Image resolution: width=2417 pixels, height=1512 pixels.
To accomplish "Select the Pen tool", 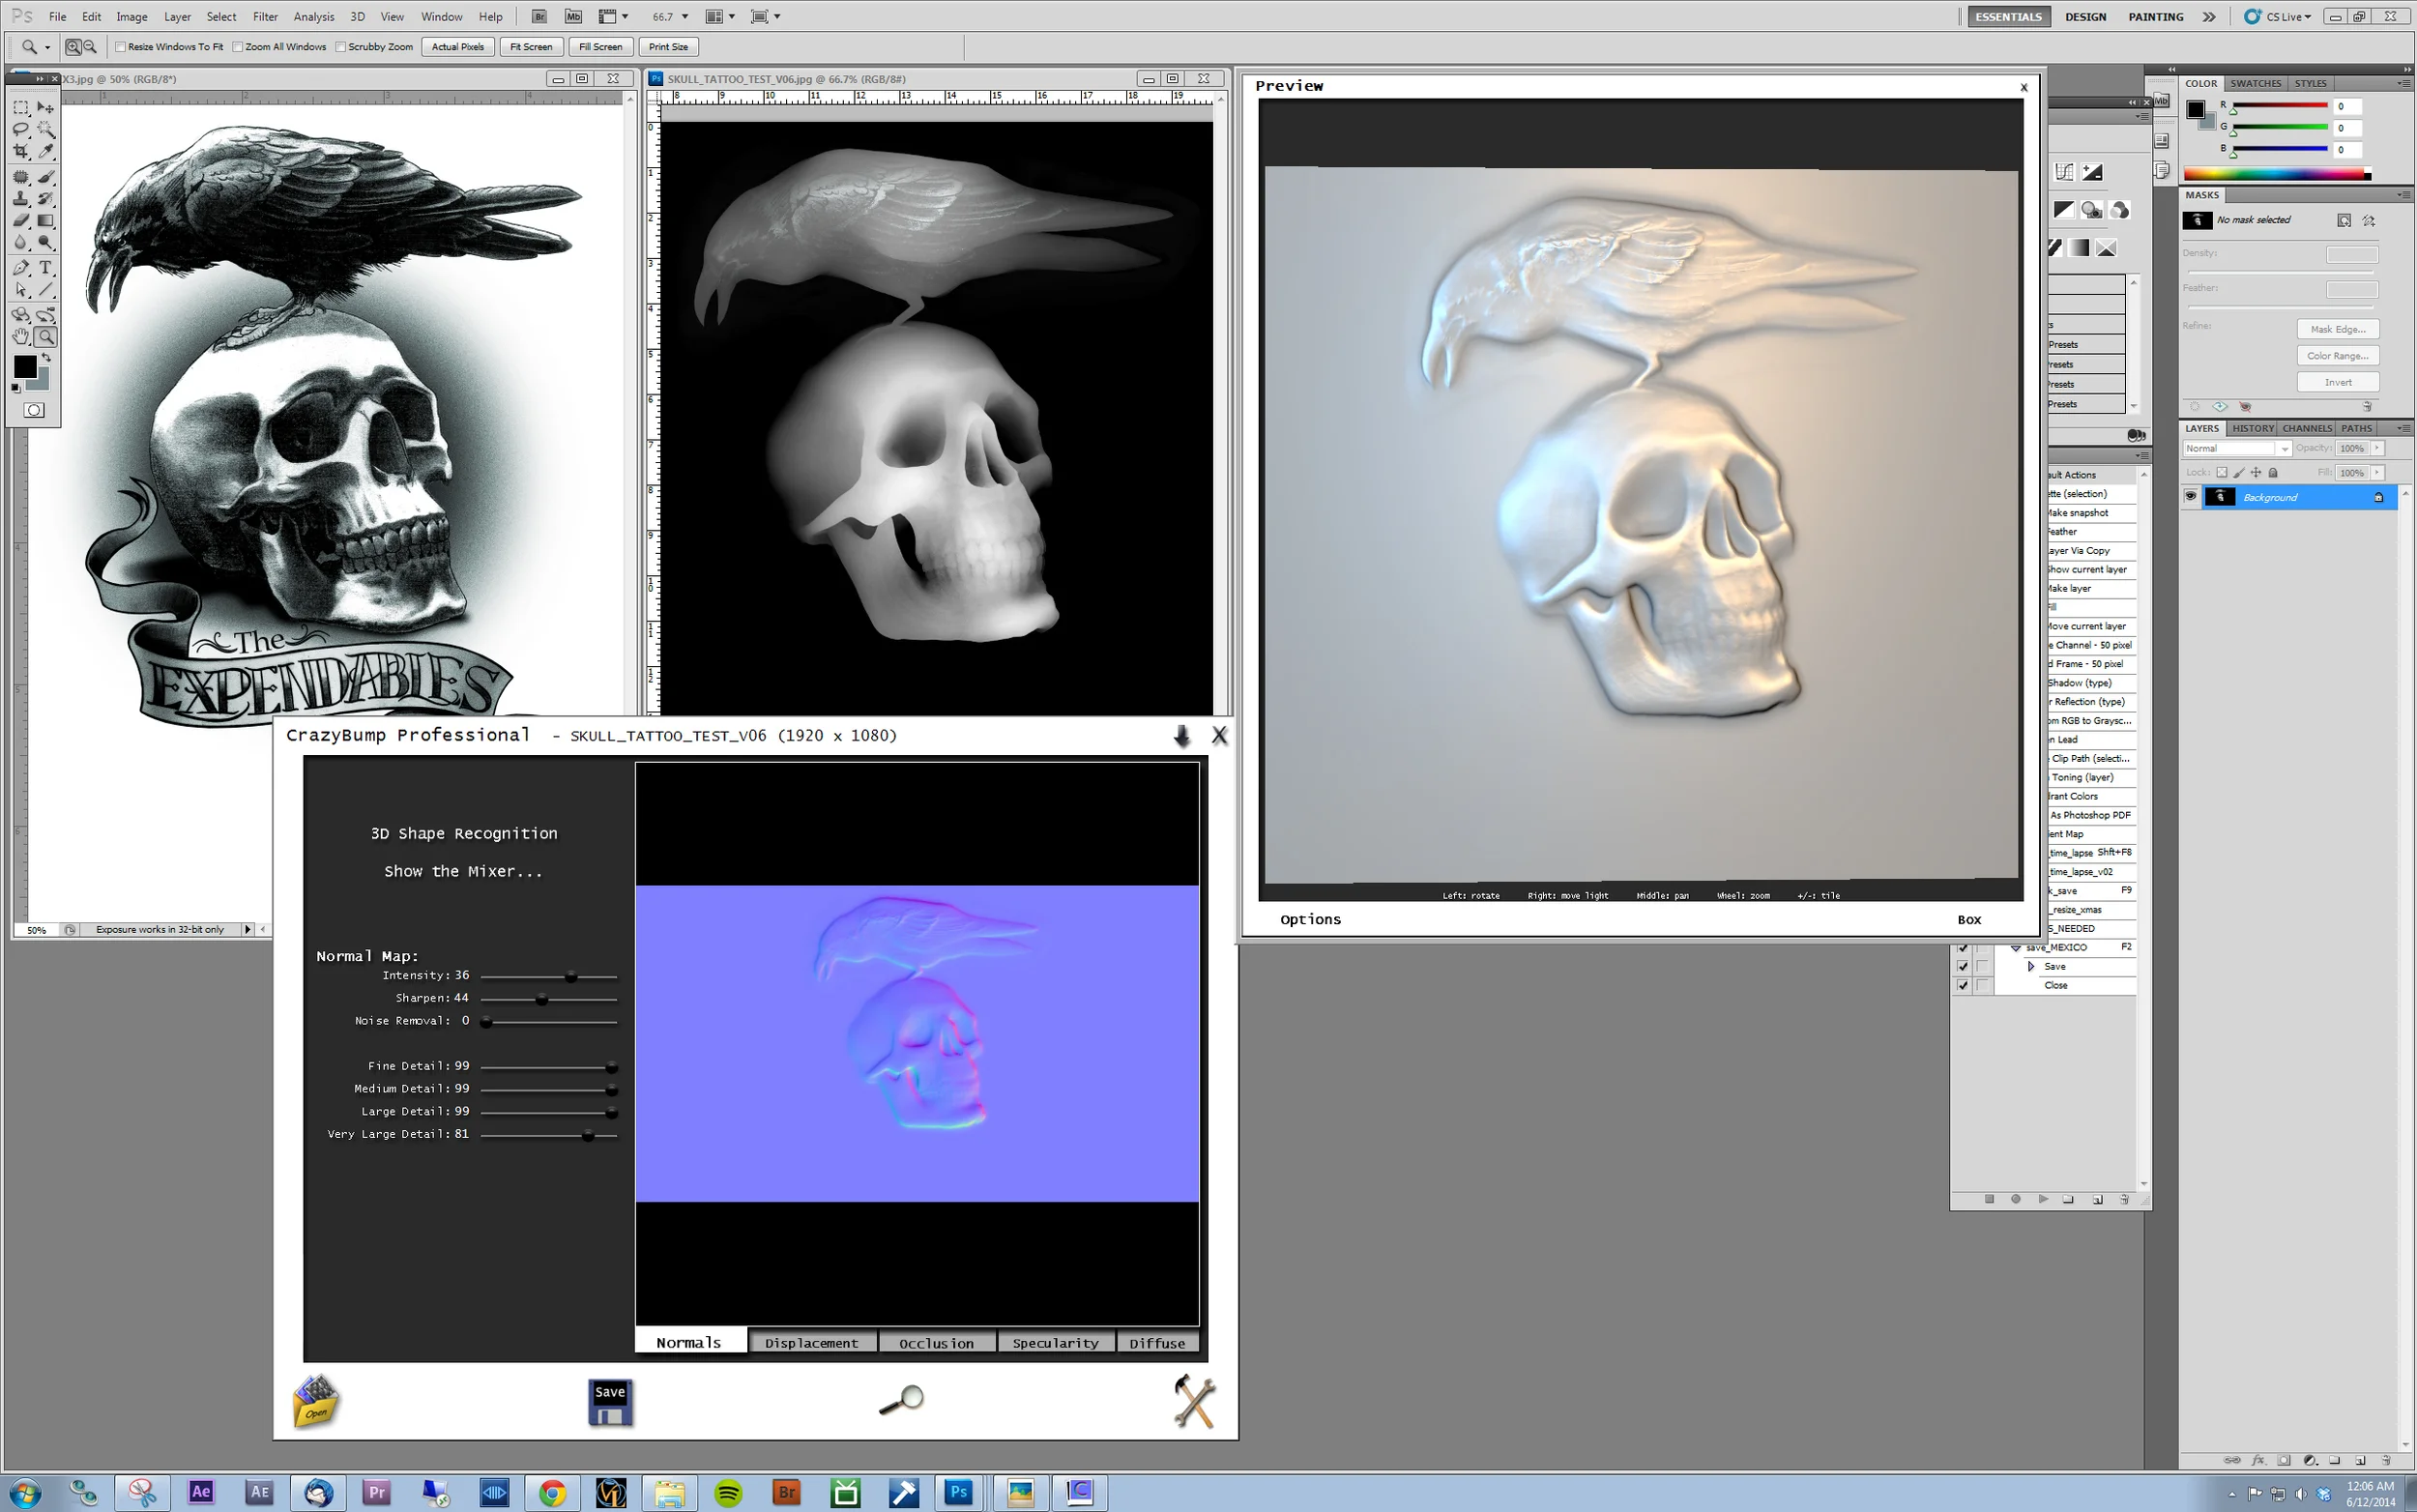I will [21, 268].
